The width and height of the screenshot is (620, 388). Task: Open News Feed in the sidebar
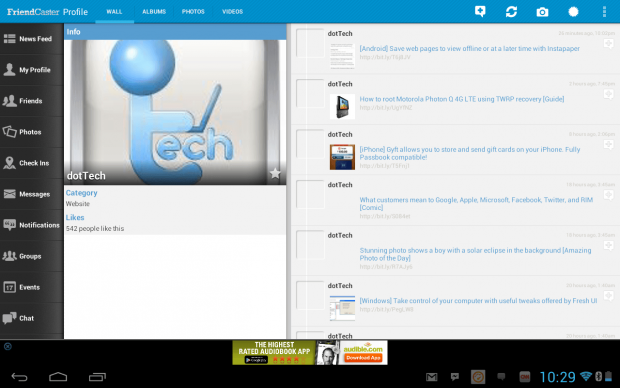pos(32,39)
